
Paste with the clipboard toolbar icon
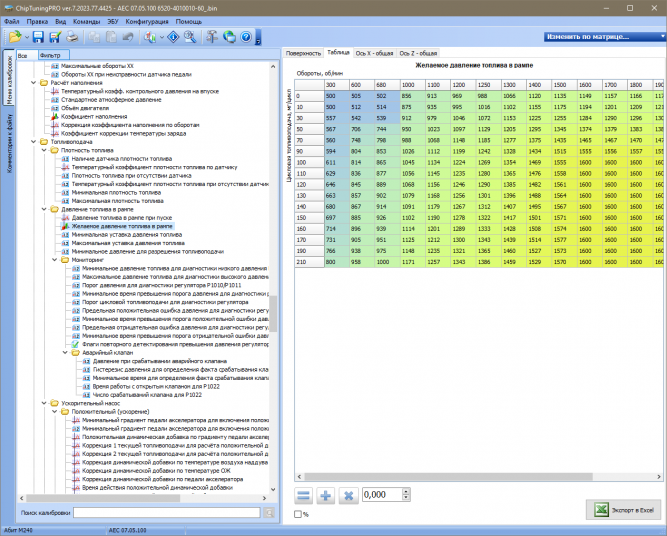(x=111, y=37)
